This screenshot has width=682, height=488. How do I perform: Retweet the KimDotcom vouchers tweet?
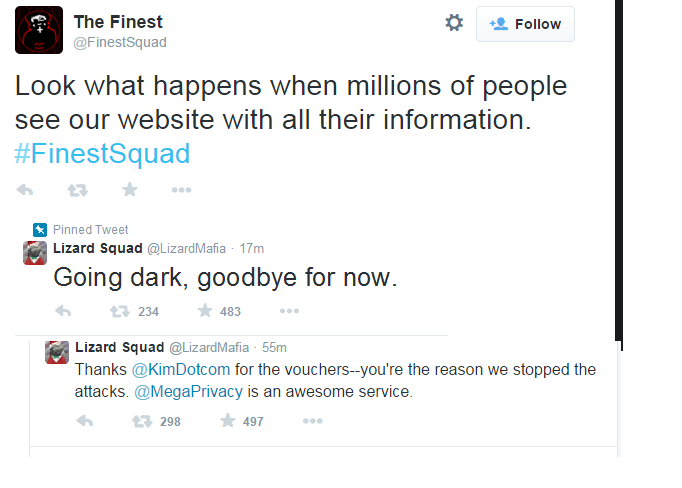click(x=143, y=421)
